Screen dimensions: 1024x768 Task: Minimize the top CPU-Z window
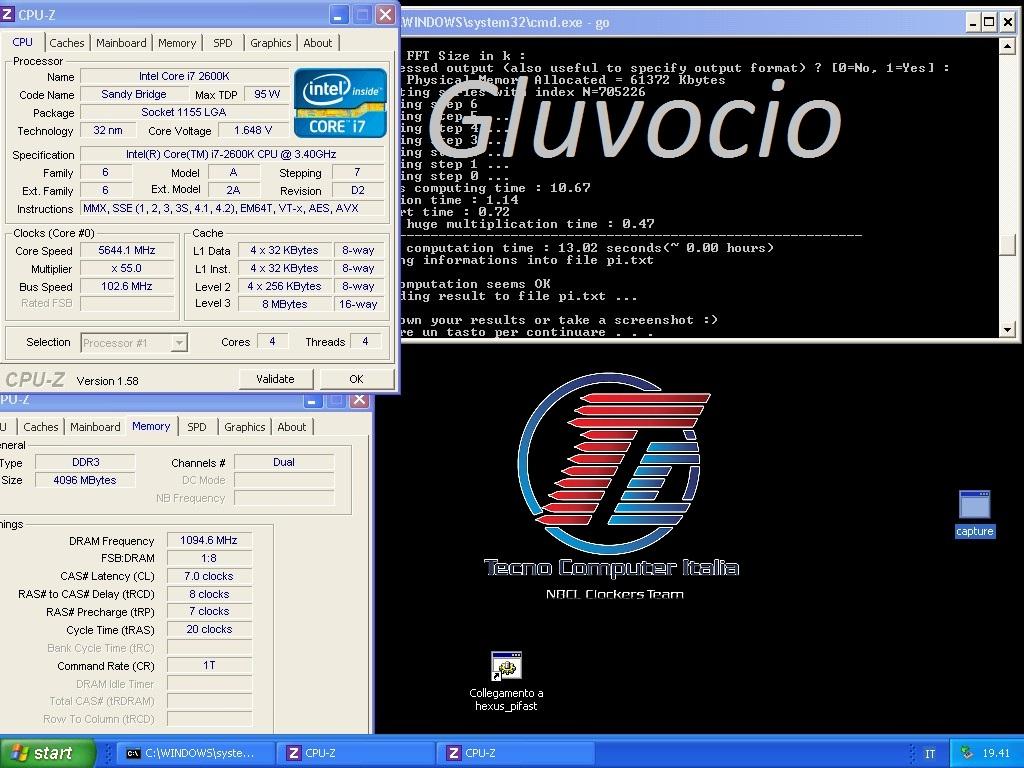(x=338, y=15)
